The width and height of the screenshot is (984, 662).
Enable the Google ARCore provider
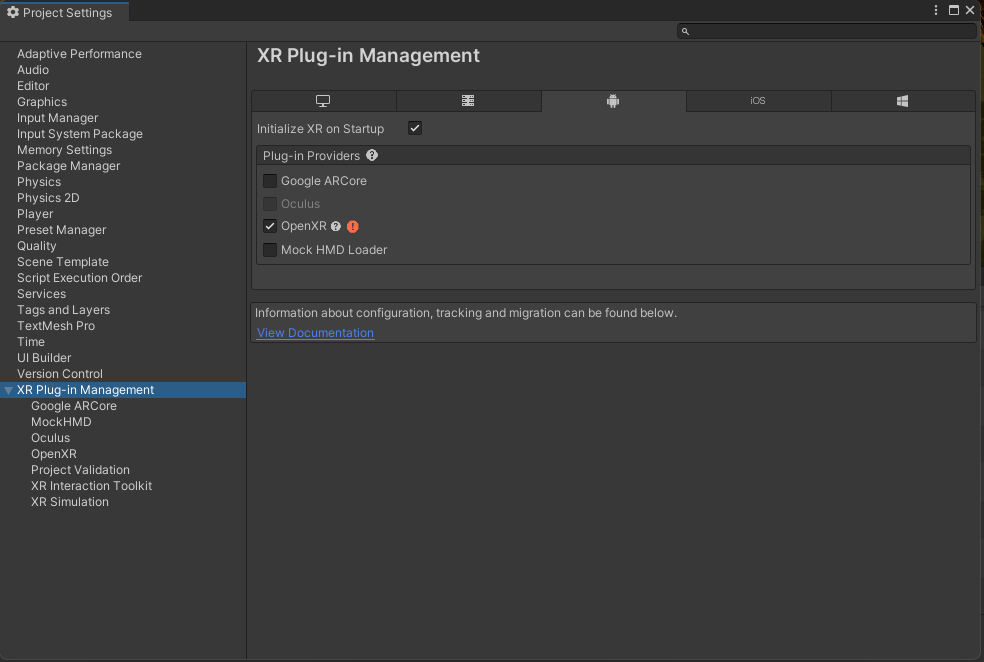tap(269, 180)
